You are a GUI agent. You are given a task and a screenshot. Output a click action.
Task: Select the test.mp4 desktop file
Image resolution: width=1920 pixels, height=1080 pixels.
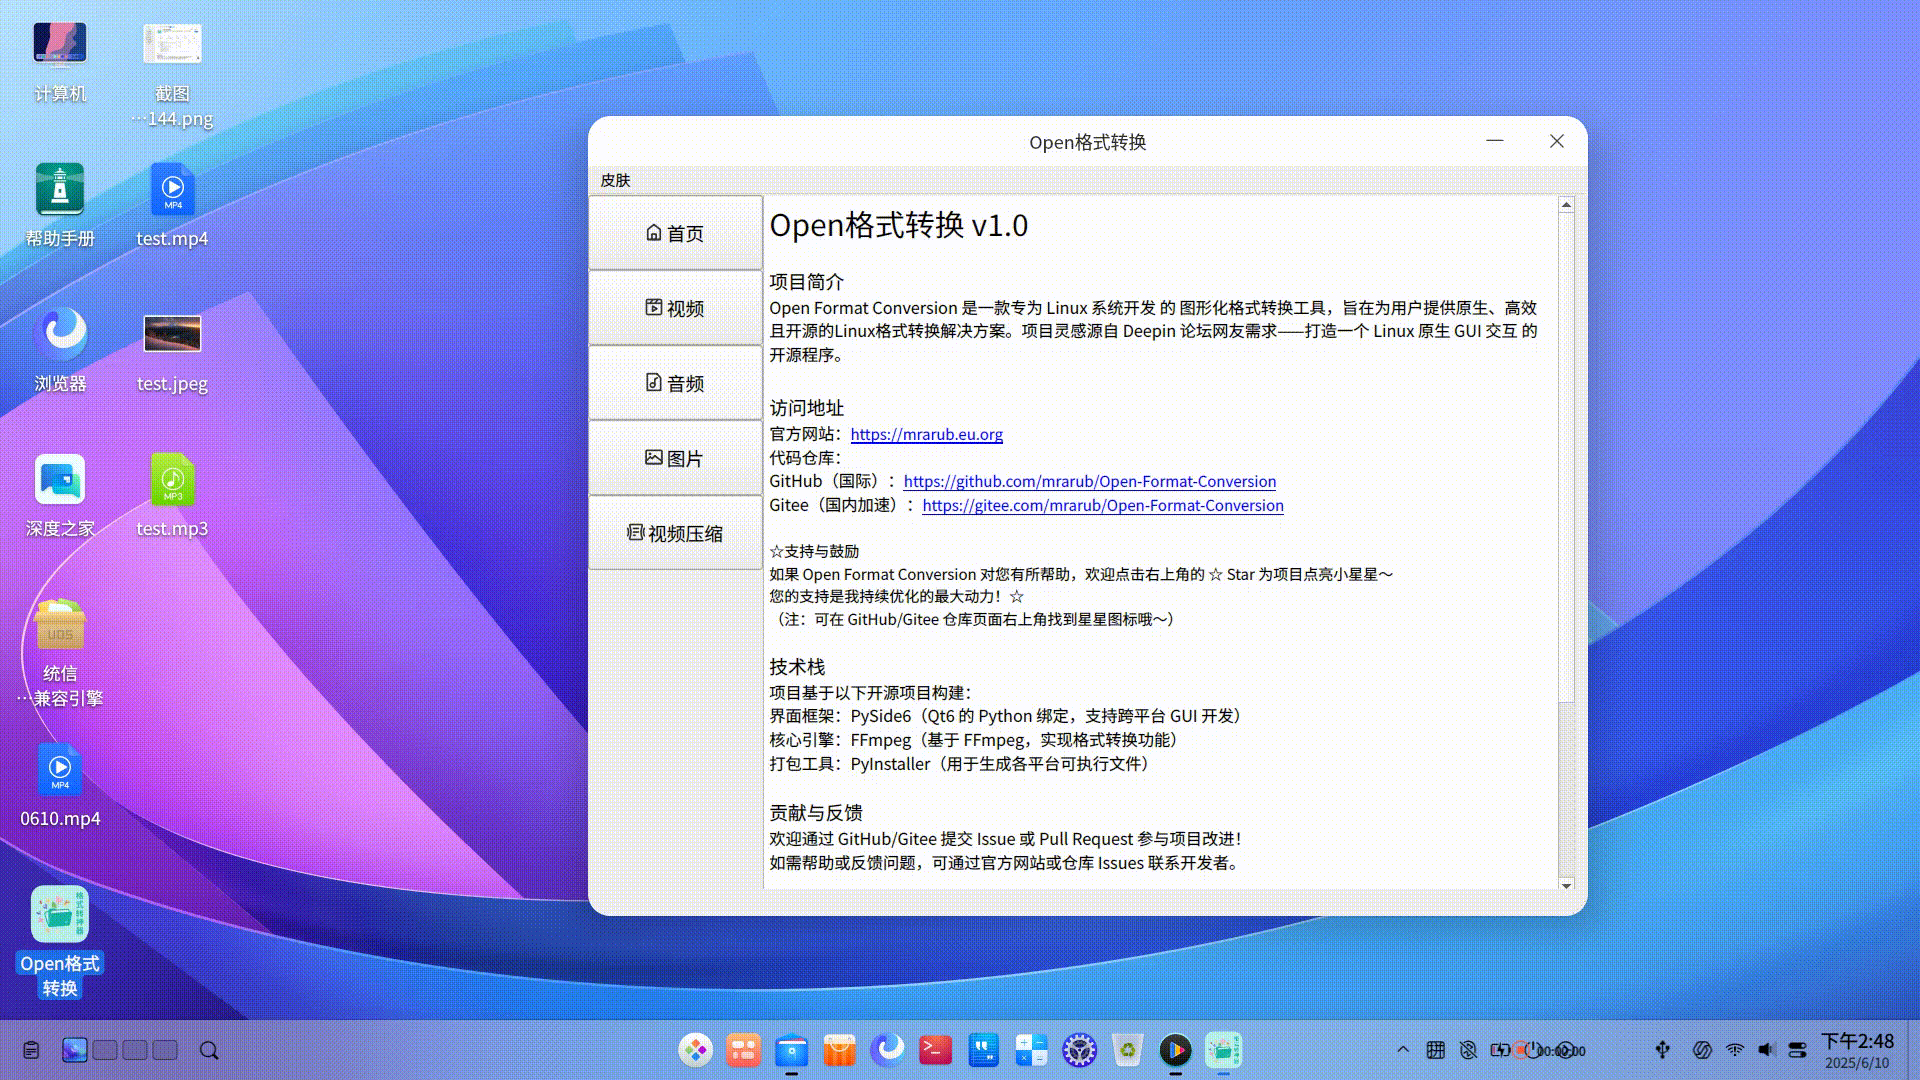coord(172,205)
